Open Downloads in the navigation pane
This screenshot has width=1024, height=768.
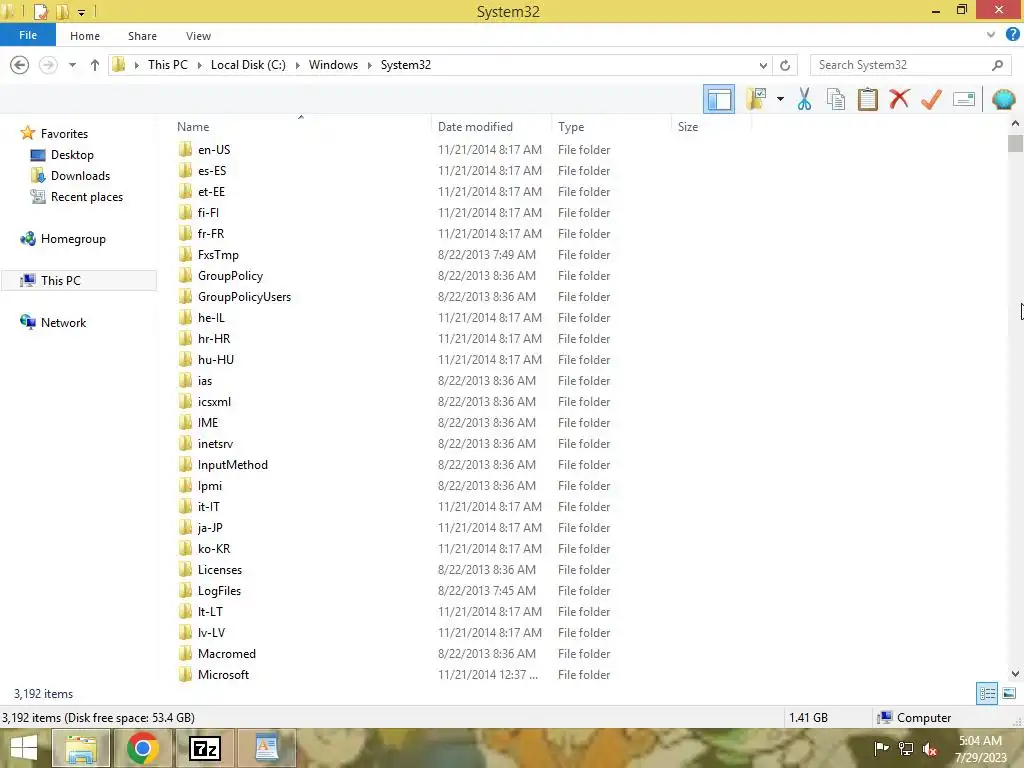tap(80, 176)
